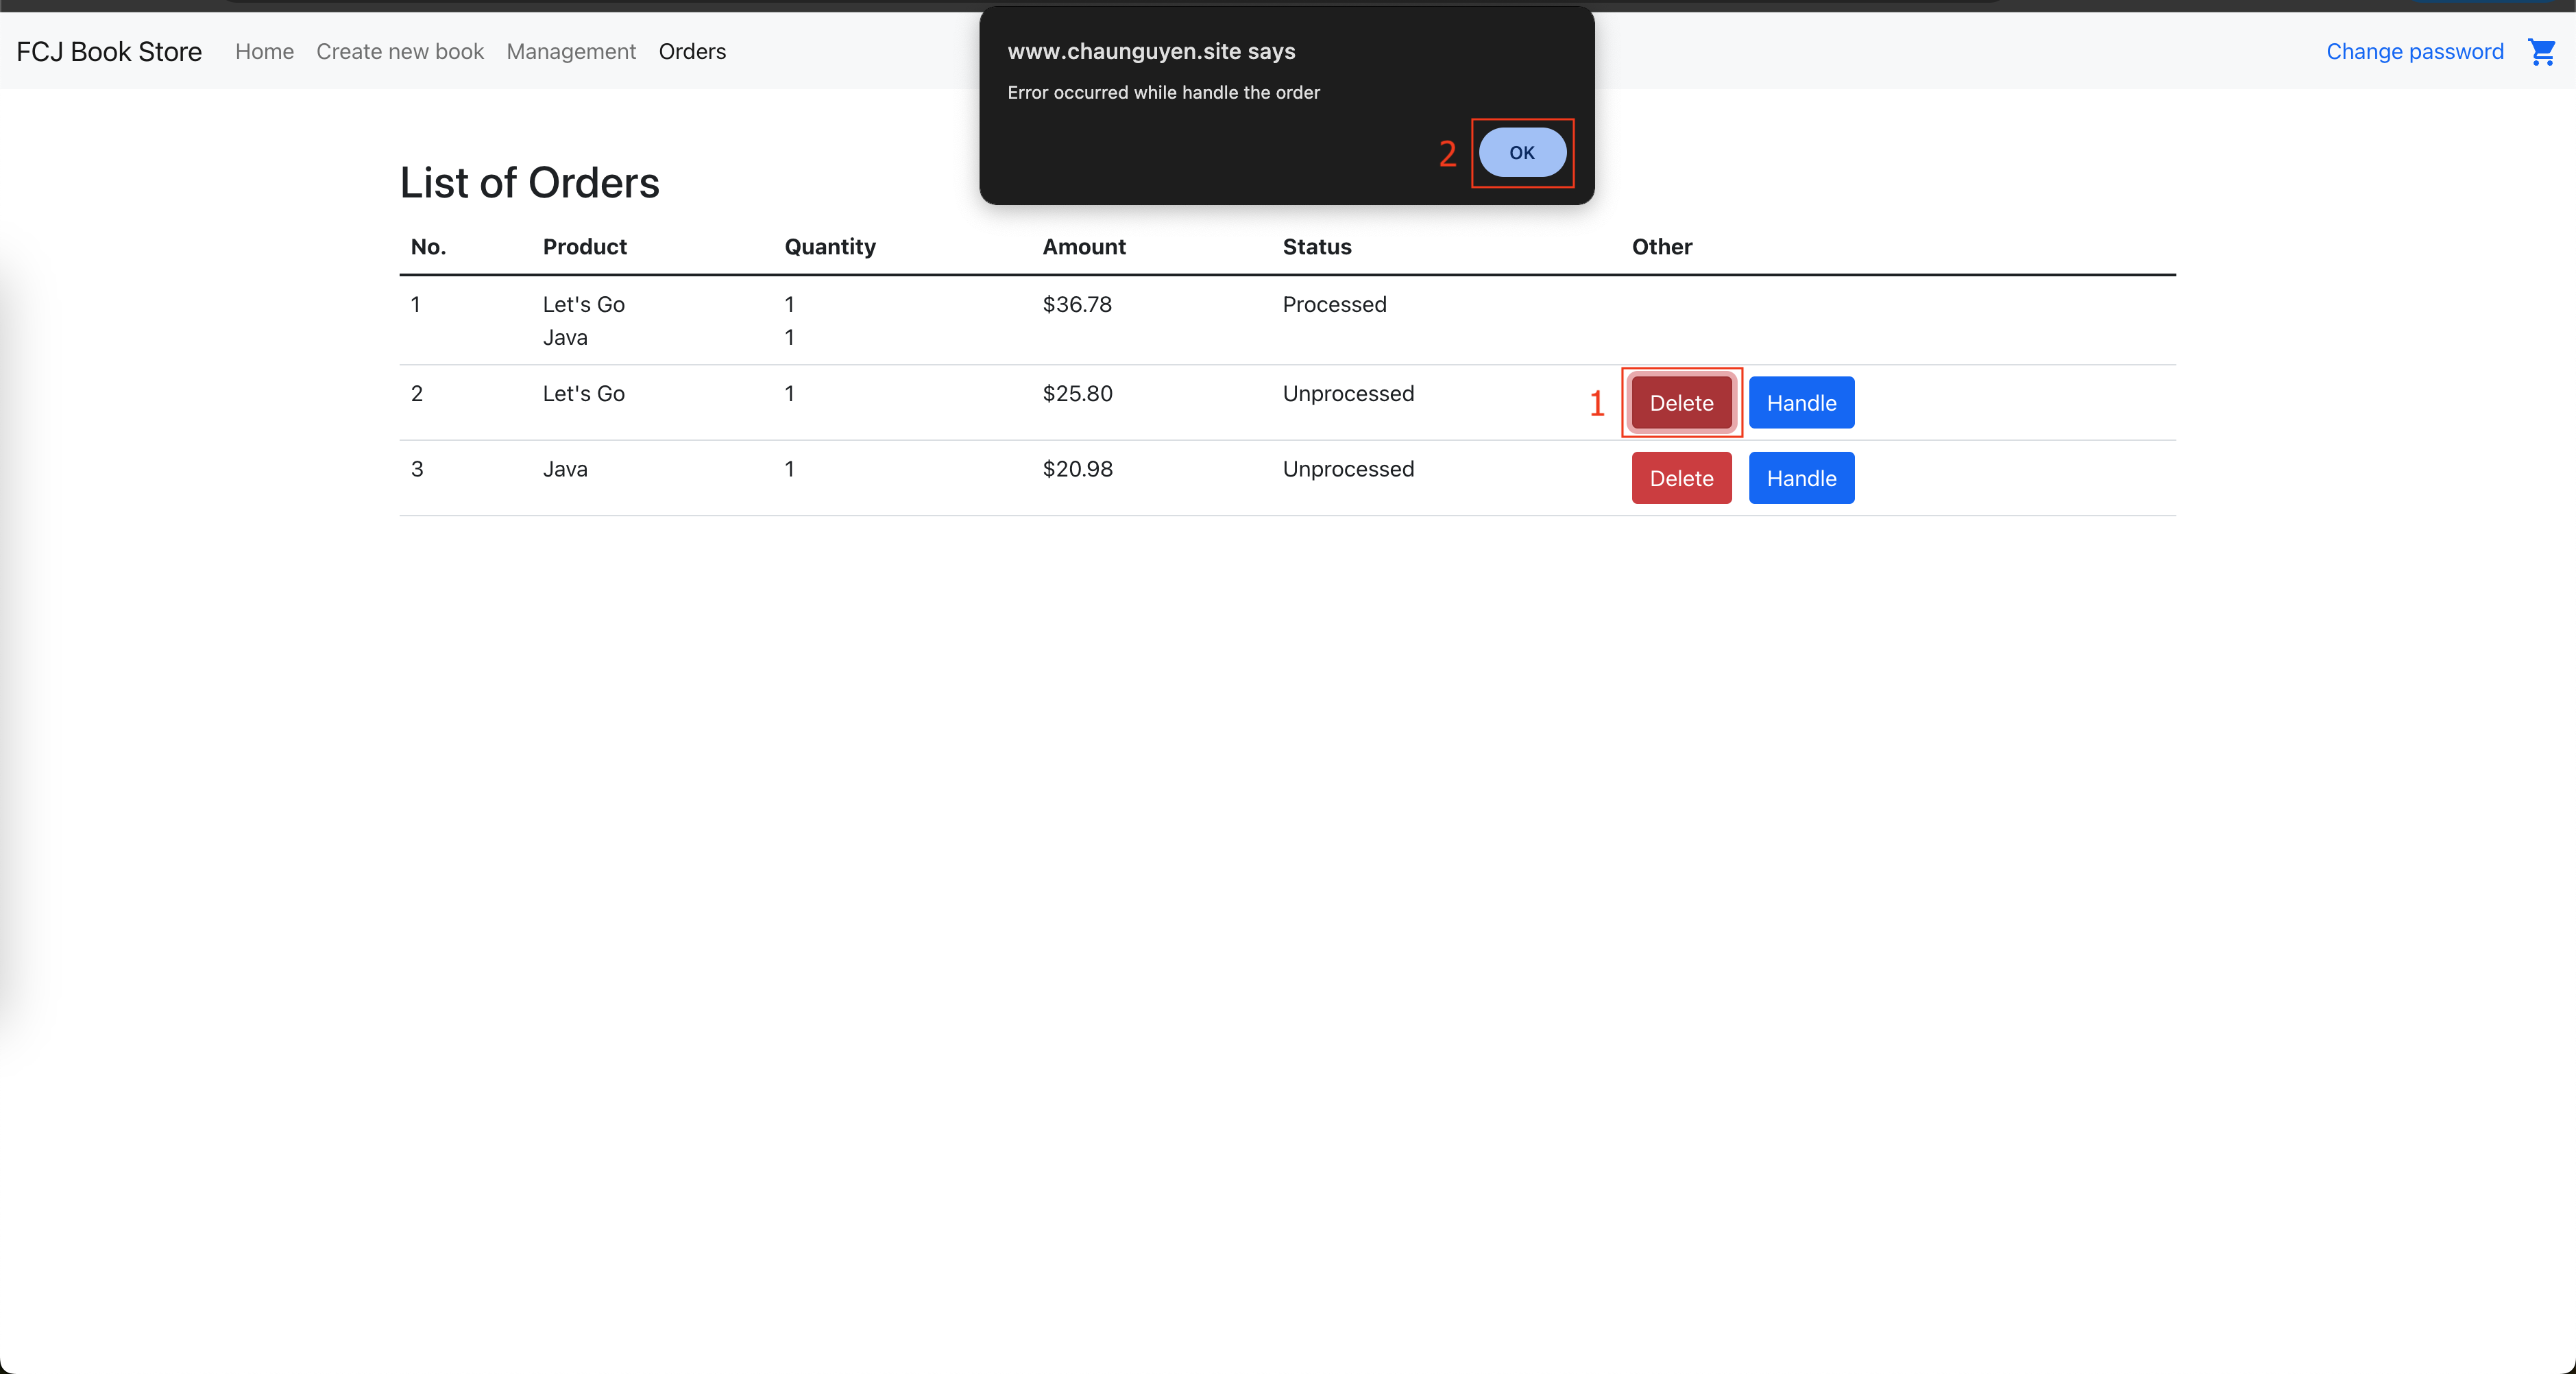Click 'www.chaunguyen.site says' dialog title

pos(1151,51)
